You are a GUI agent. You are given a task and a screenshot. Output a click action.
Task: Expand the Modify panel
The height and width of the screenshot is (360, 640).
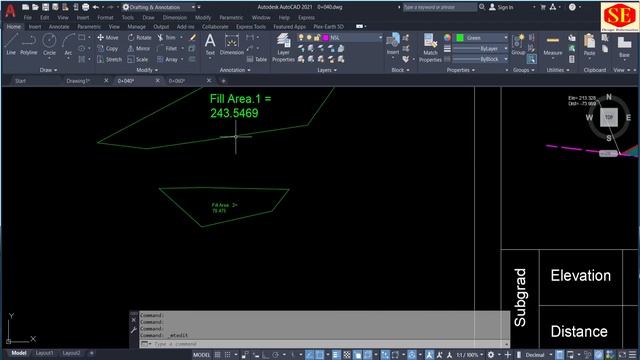[147, 70]
